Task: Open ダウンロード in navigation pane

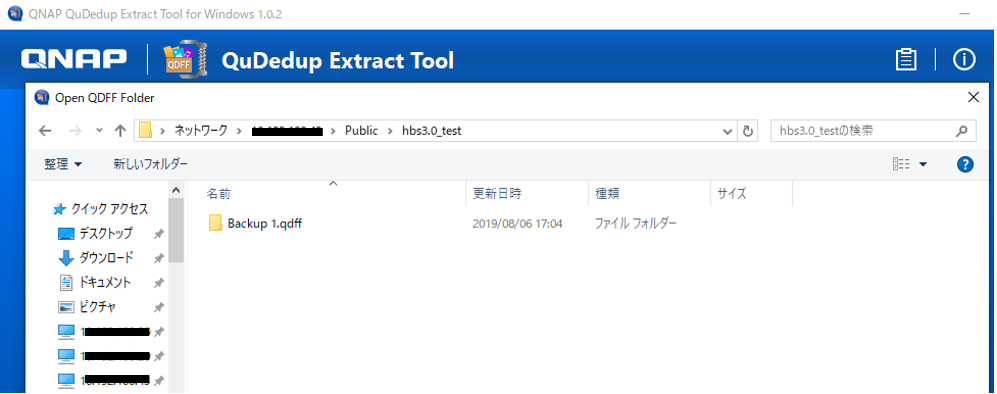Action: (x=106, y=258)
